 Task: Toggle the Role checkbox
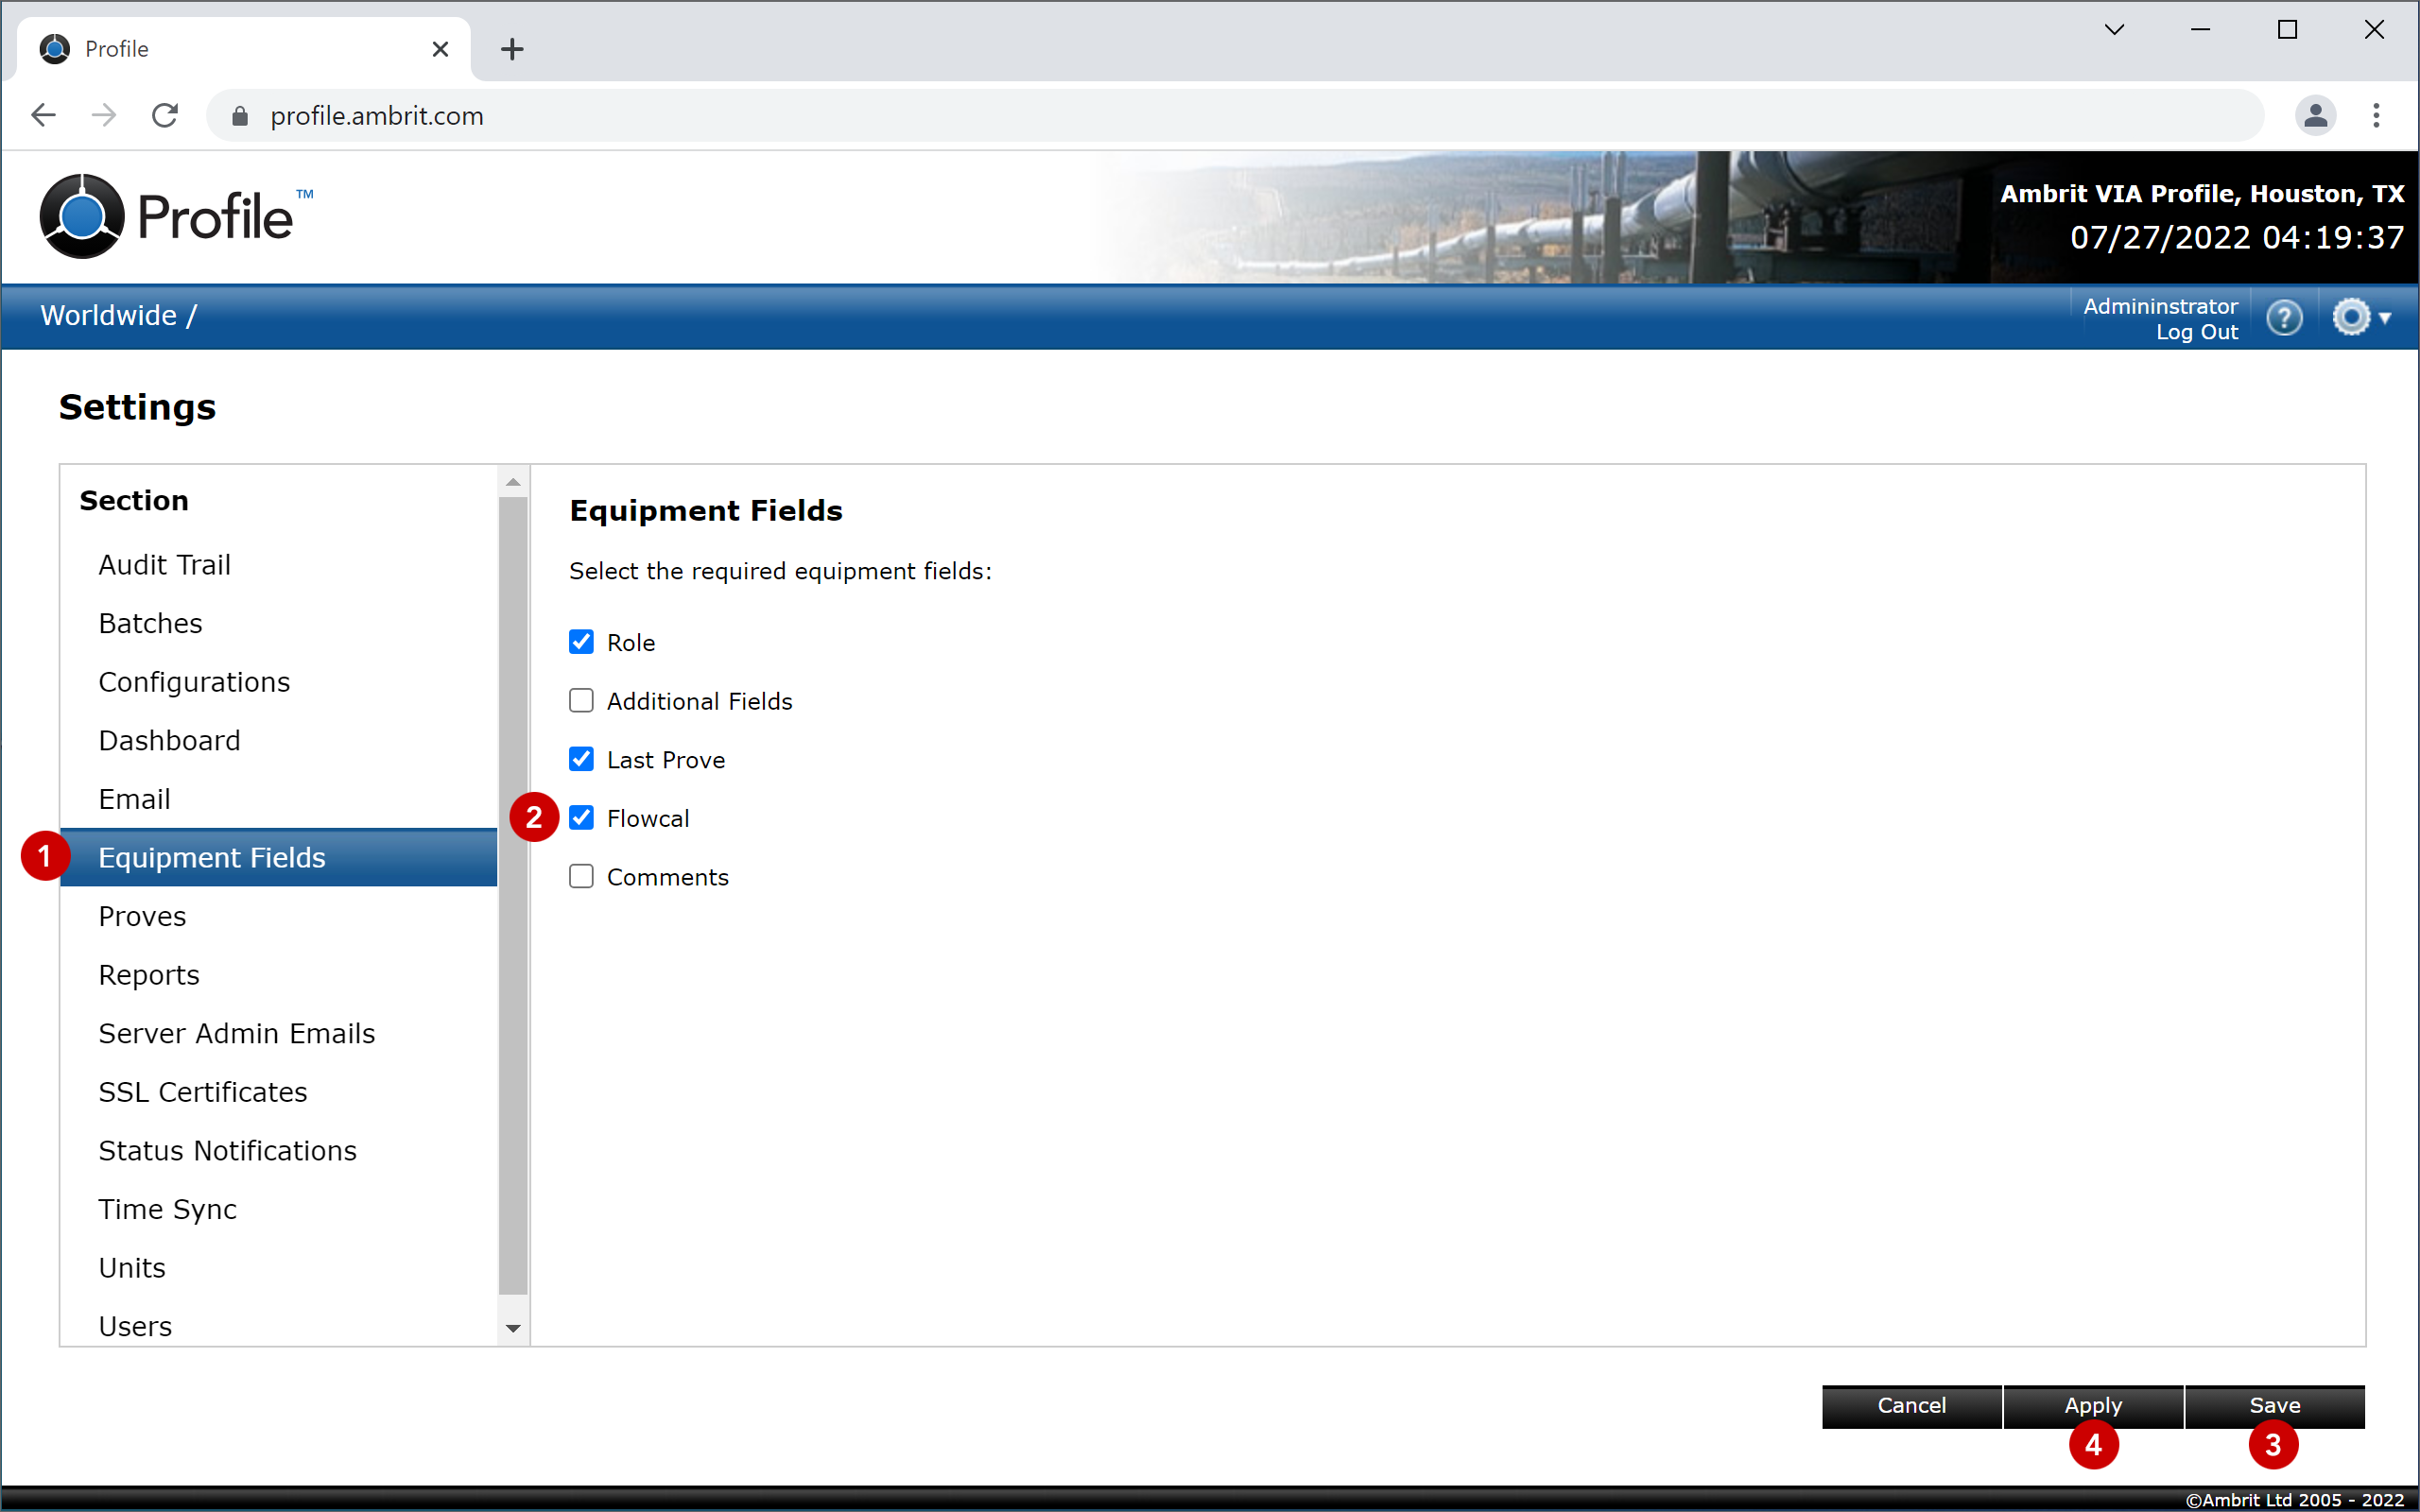tap(581, 642)
